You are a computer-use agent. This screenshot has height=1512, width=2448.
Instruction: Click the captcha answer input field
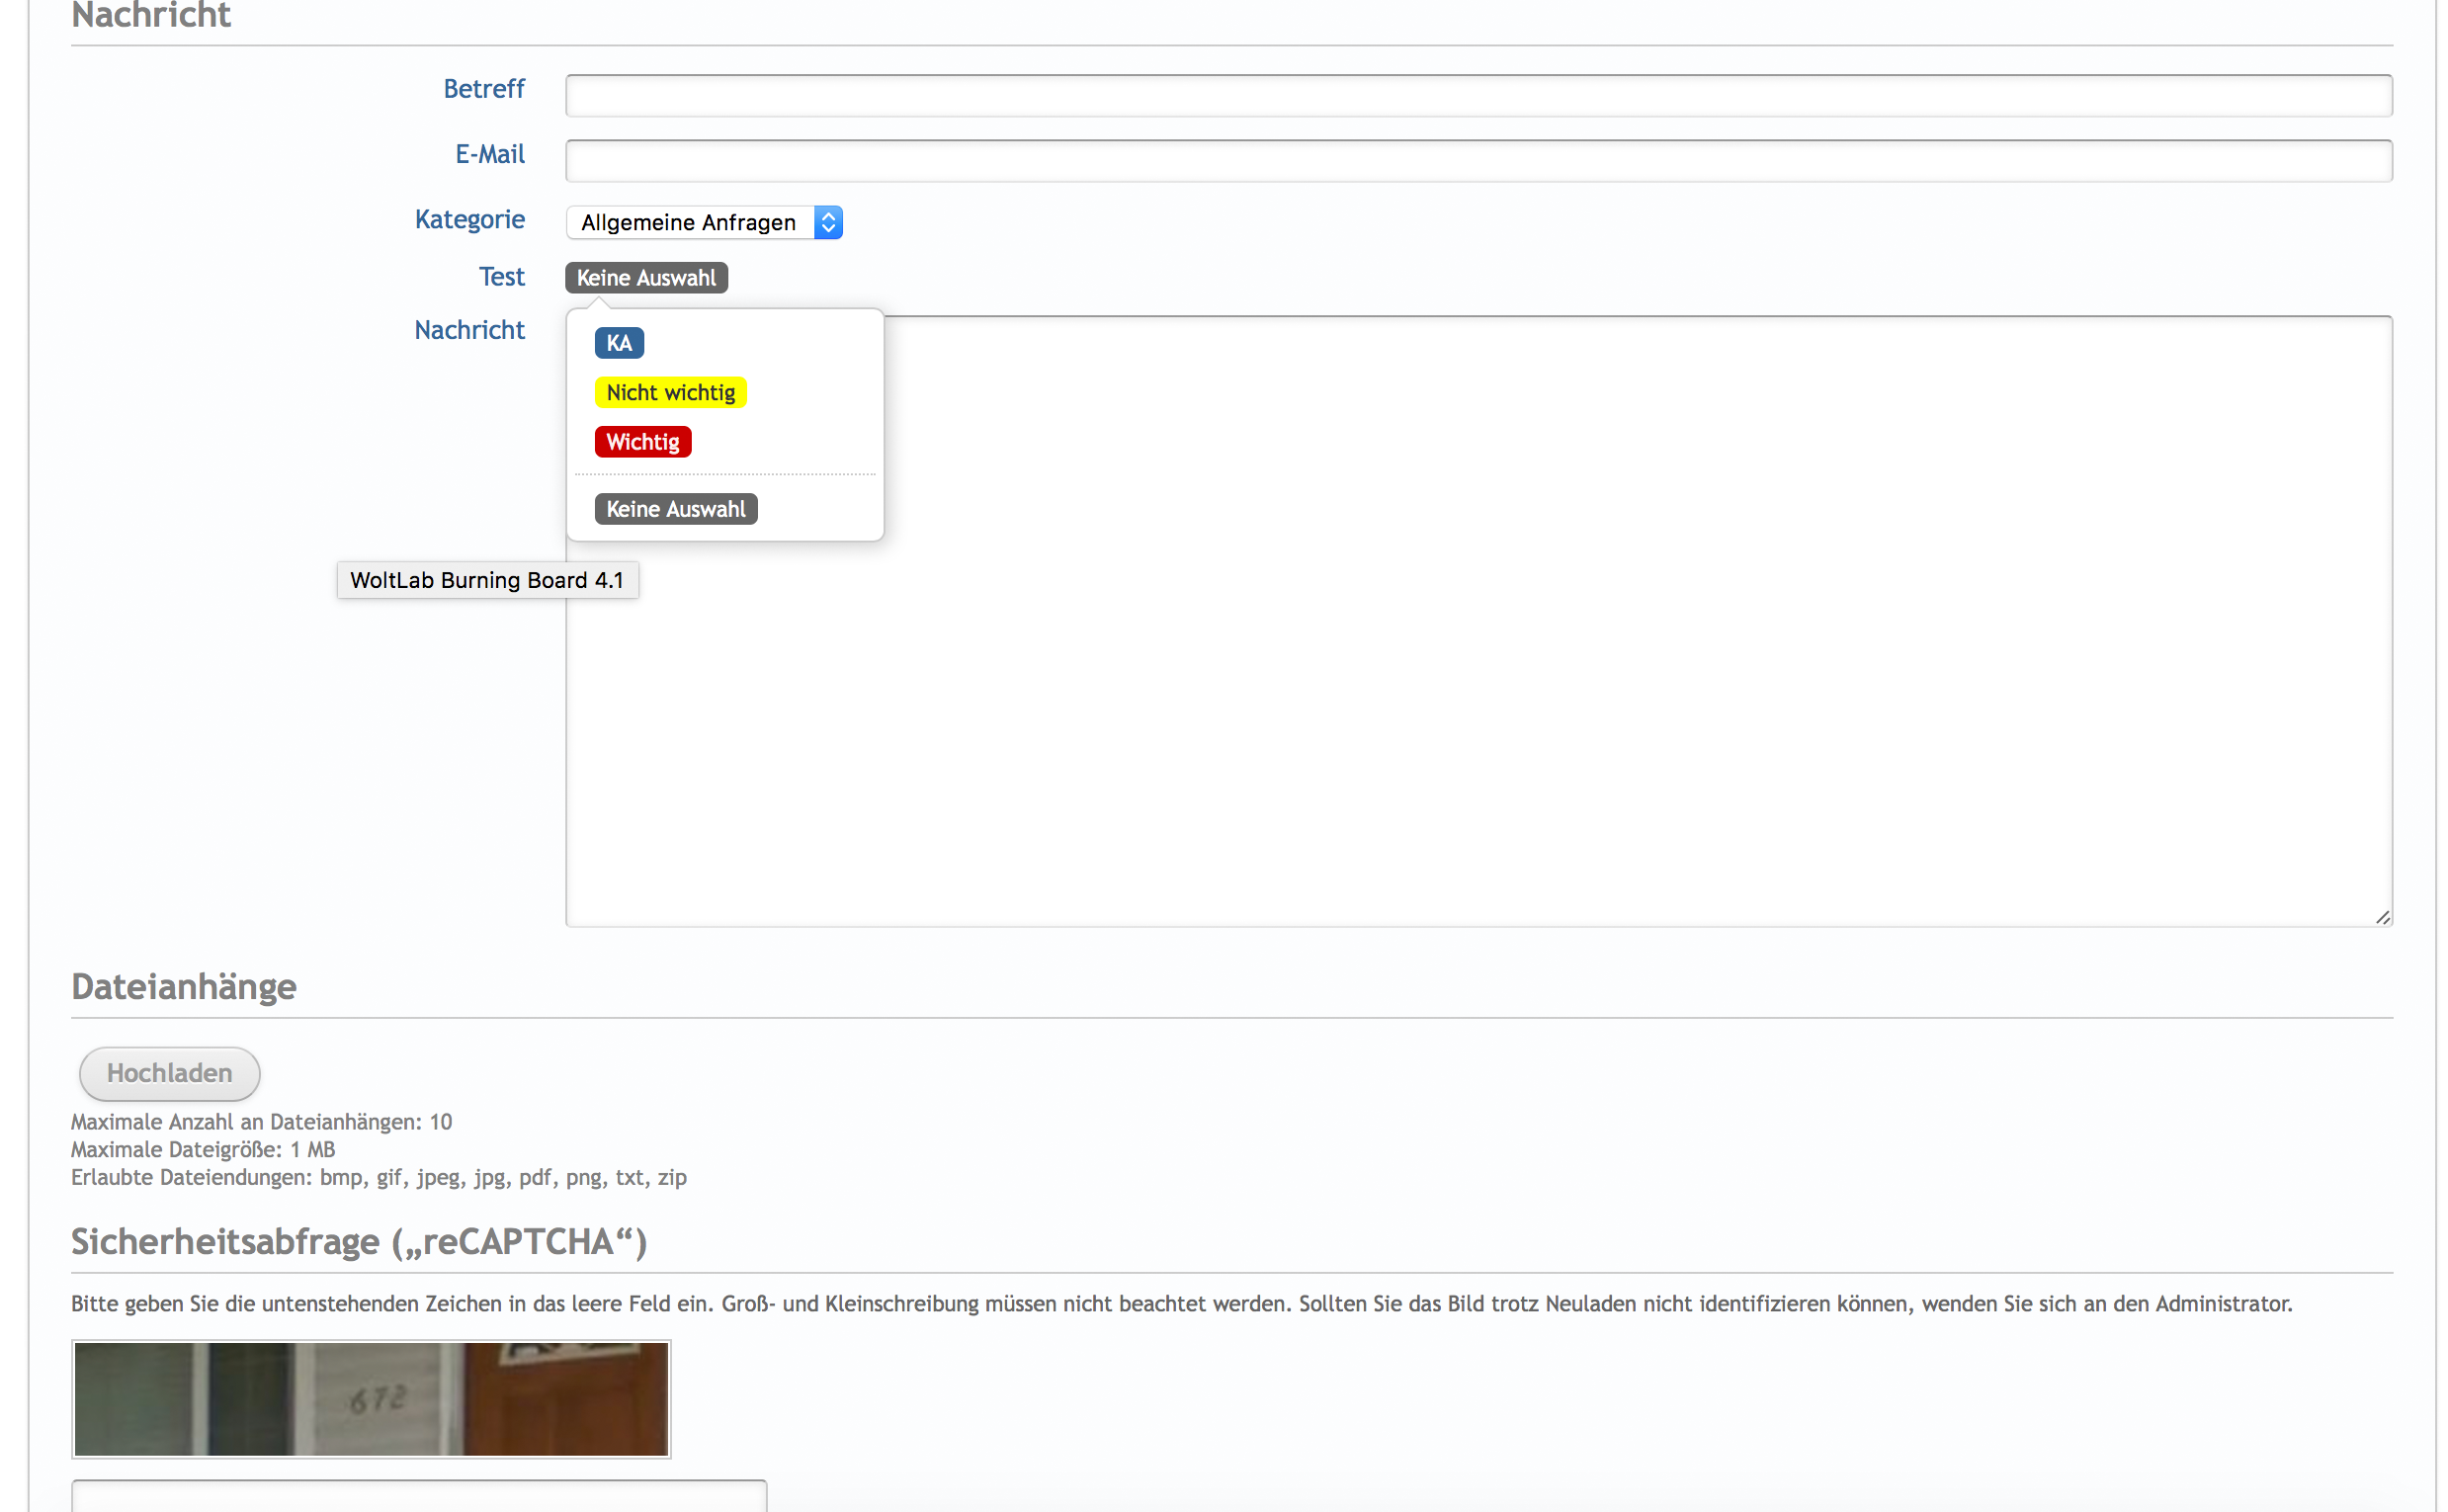(x=419, y=1497)
